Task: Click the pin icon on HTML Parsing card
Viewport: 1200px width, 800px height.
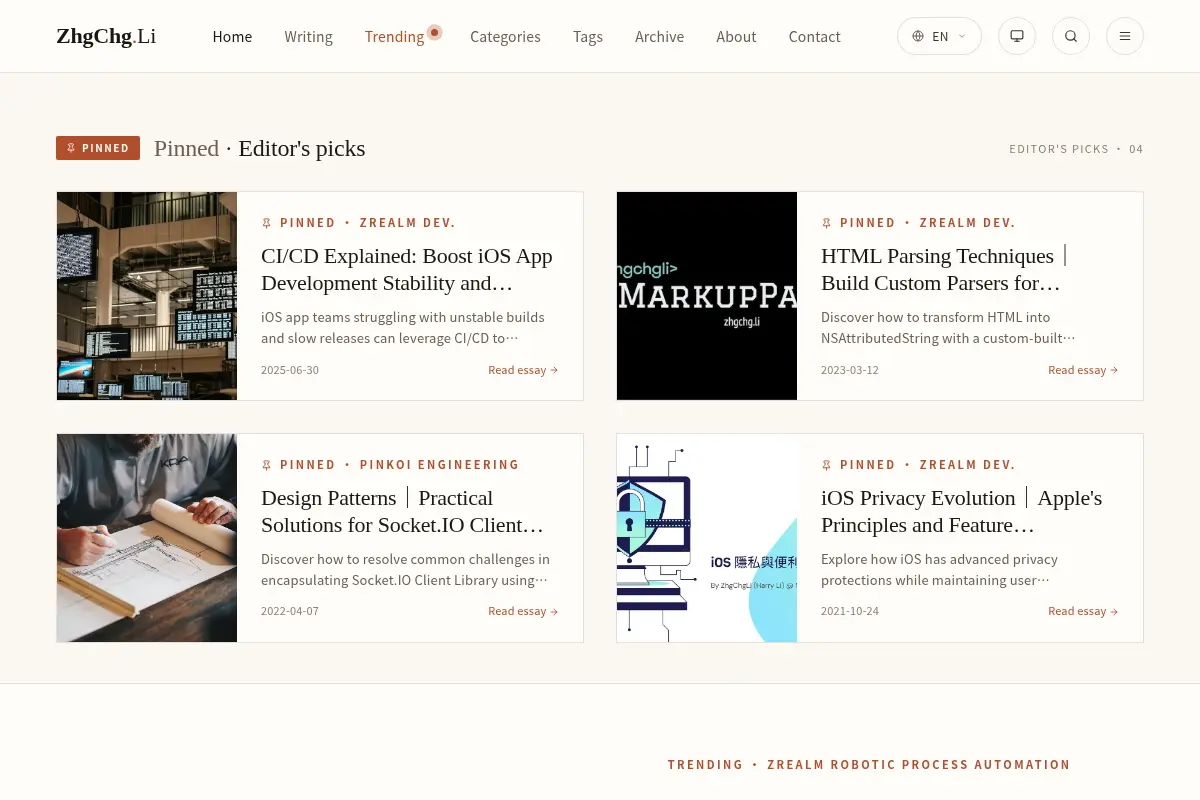Action: point(826,223)
